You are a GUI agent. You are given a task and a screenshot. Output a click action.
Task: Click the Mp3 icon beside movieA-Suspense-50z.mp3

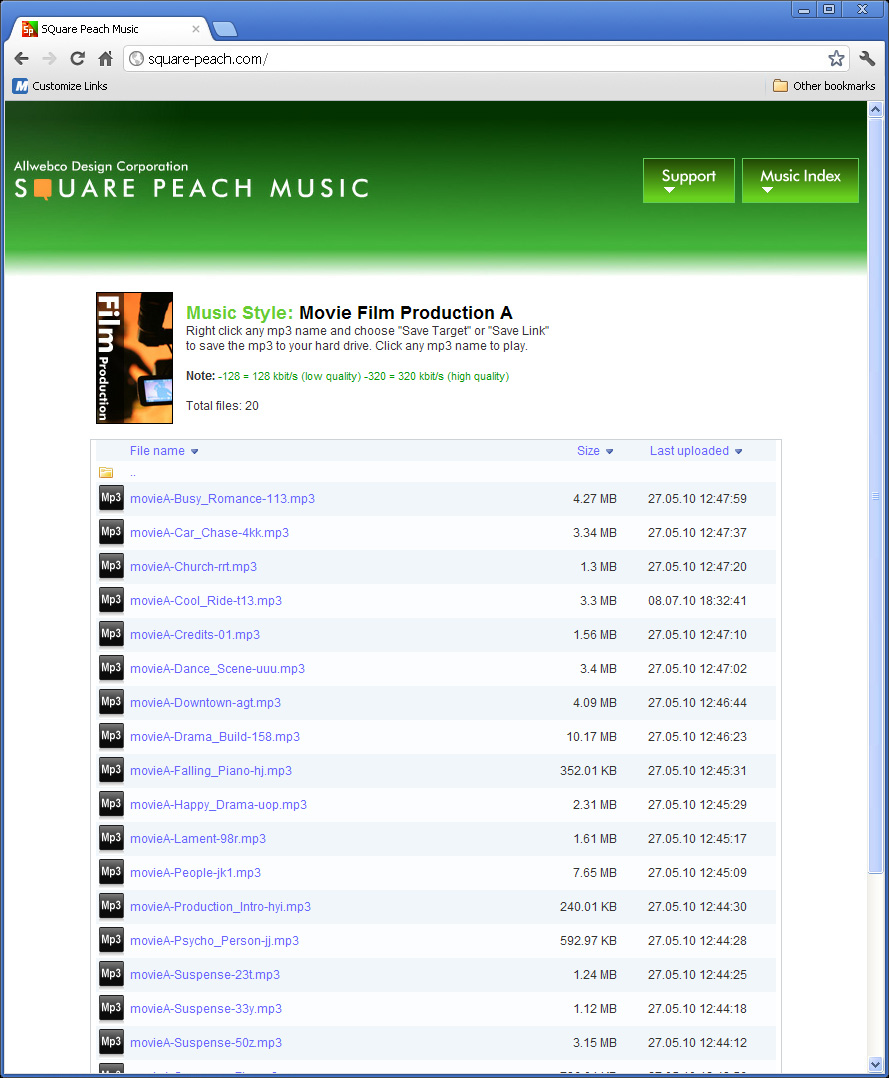pyautogui.click(x=111, y=1042)
